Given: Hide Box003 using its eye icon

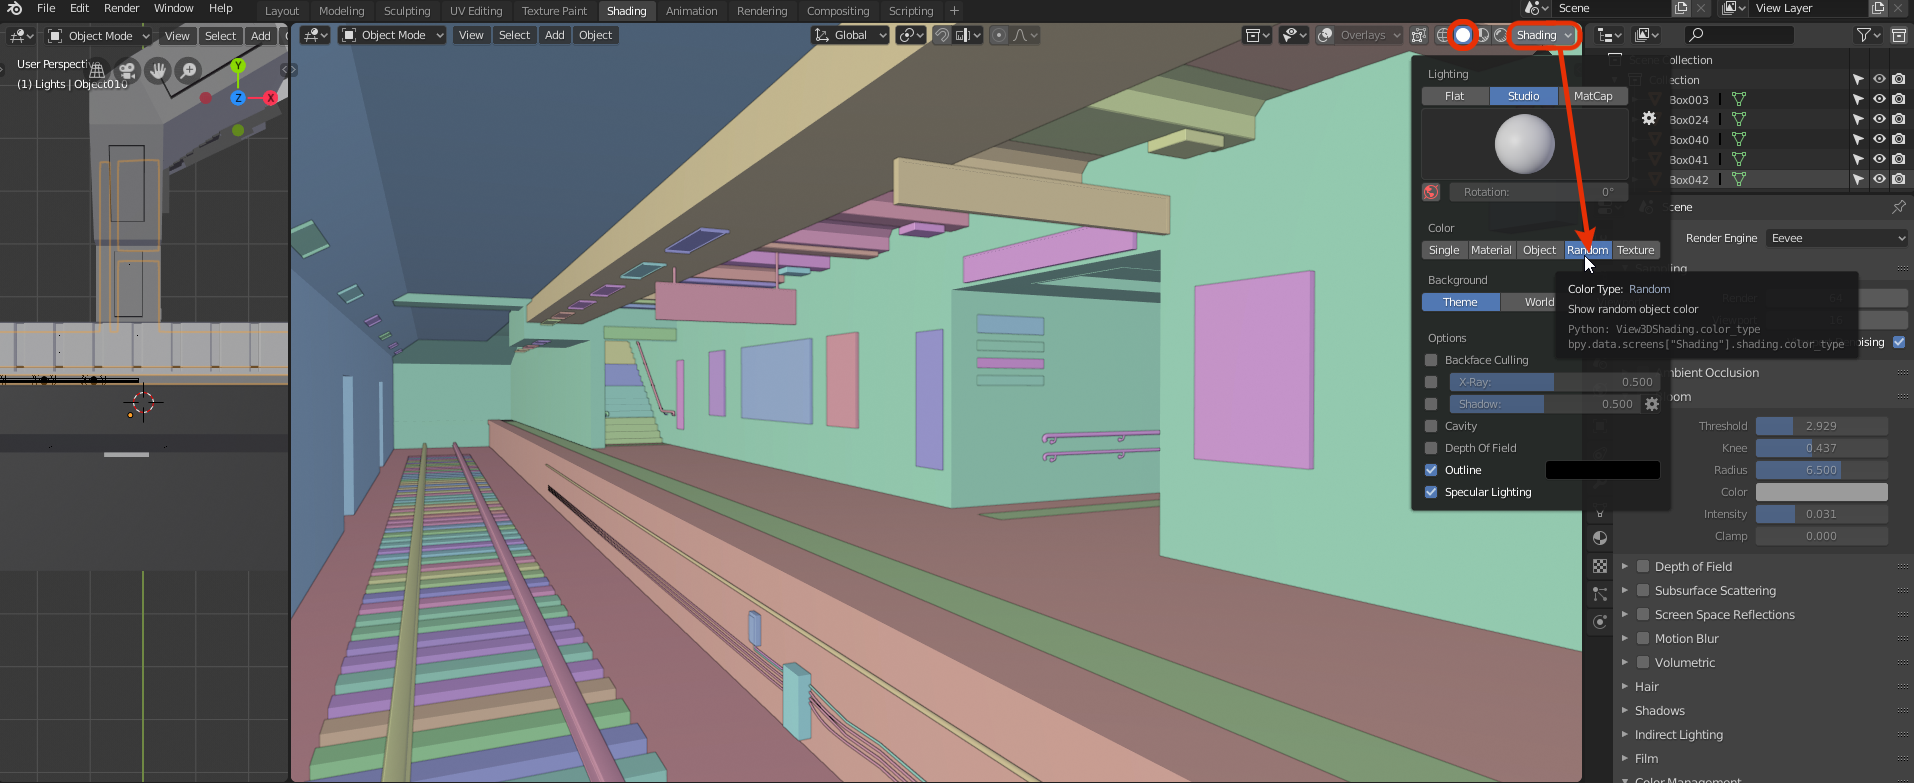Looking at the screenshot, I should click(x=1879, y=99).
